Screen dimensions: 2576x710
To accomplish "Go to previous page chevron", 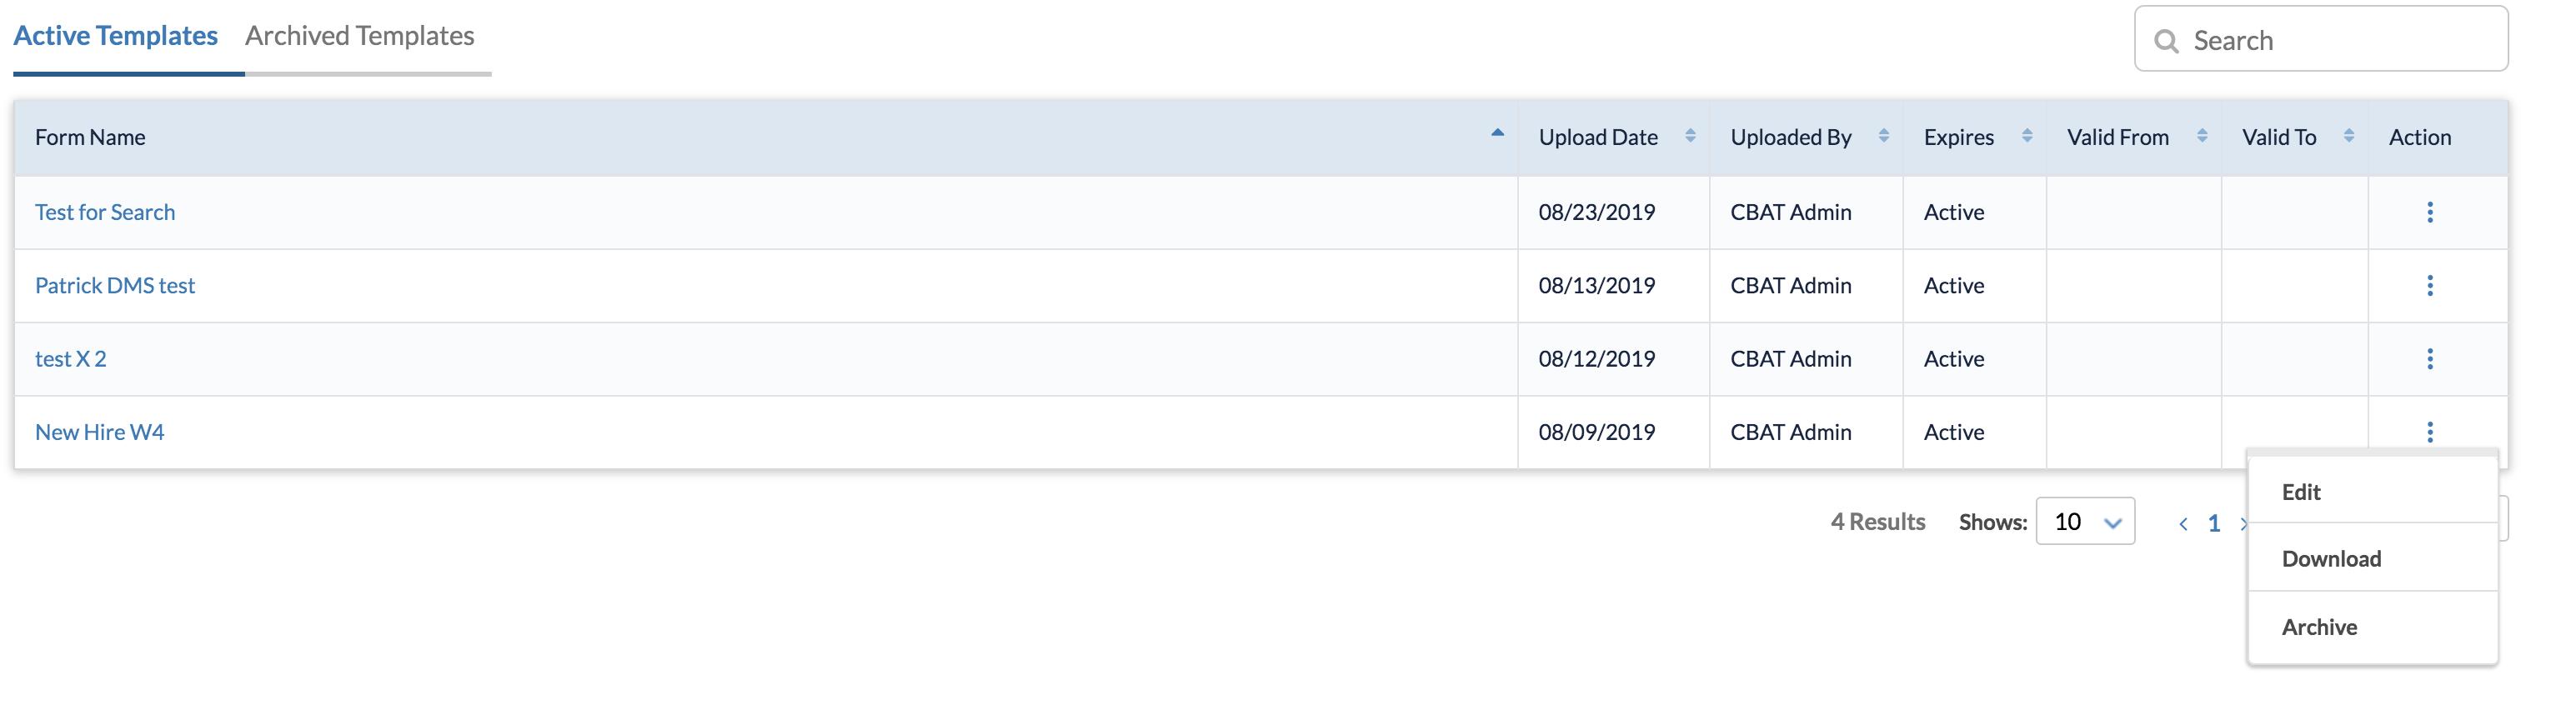I will click(x=2183, y=523).
